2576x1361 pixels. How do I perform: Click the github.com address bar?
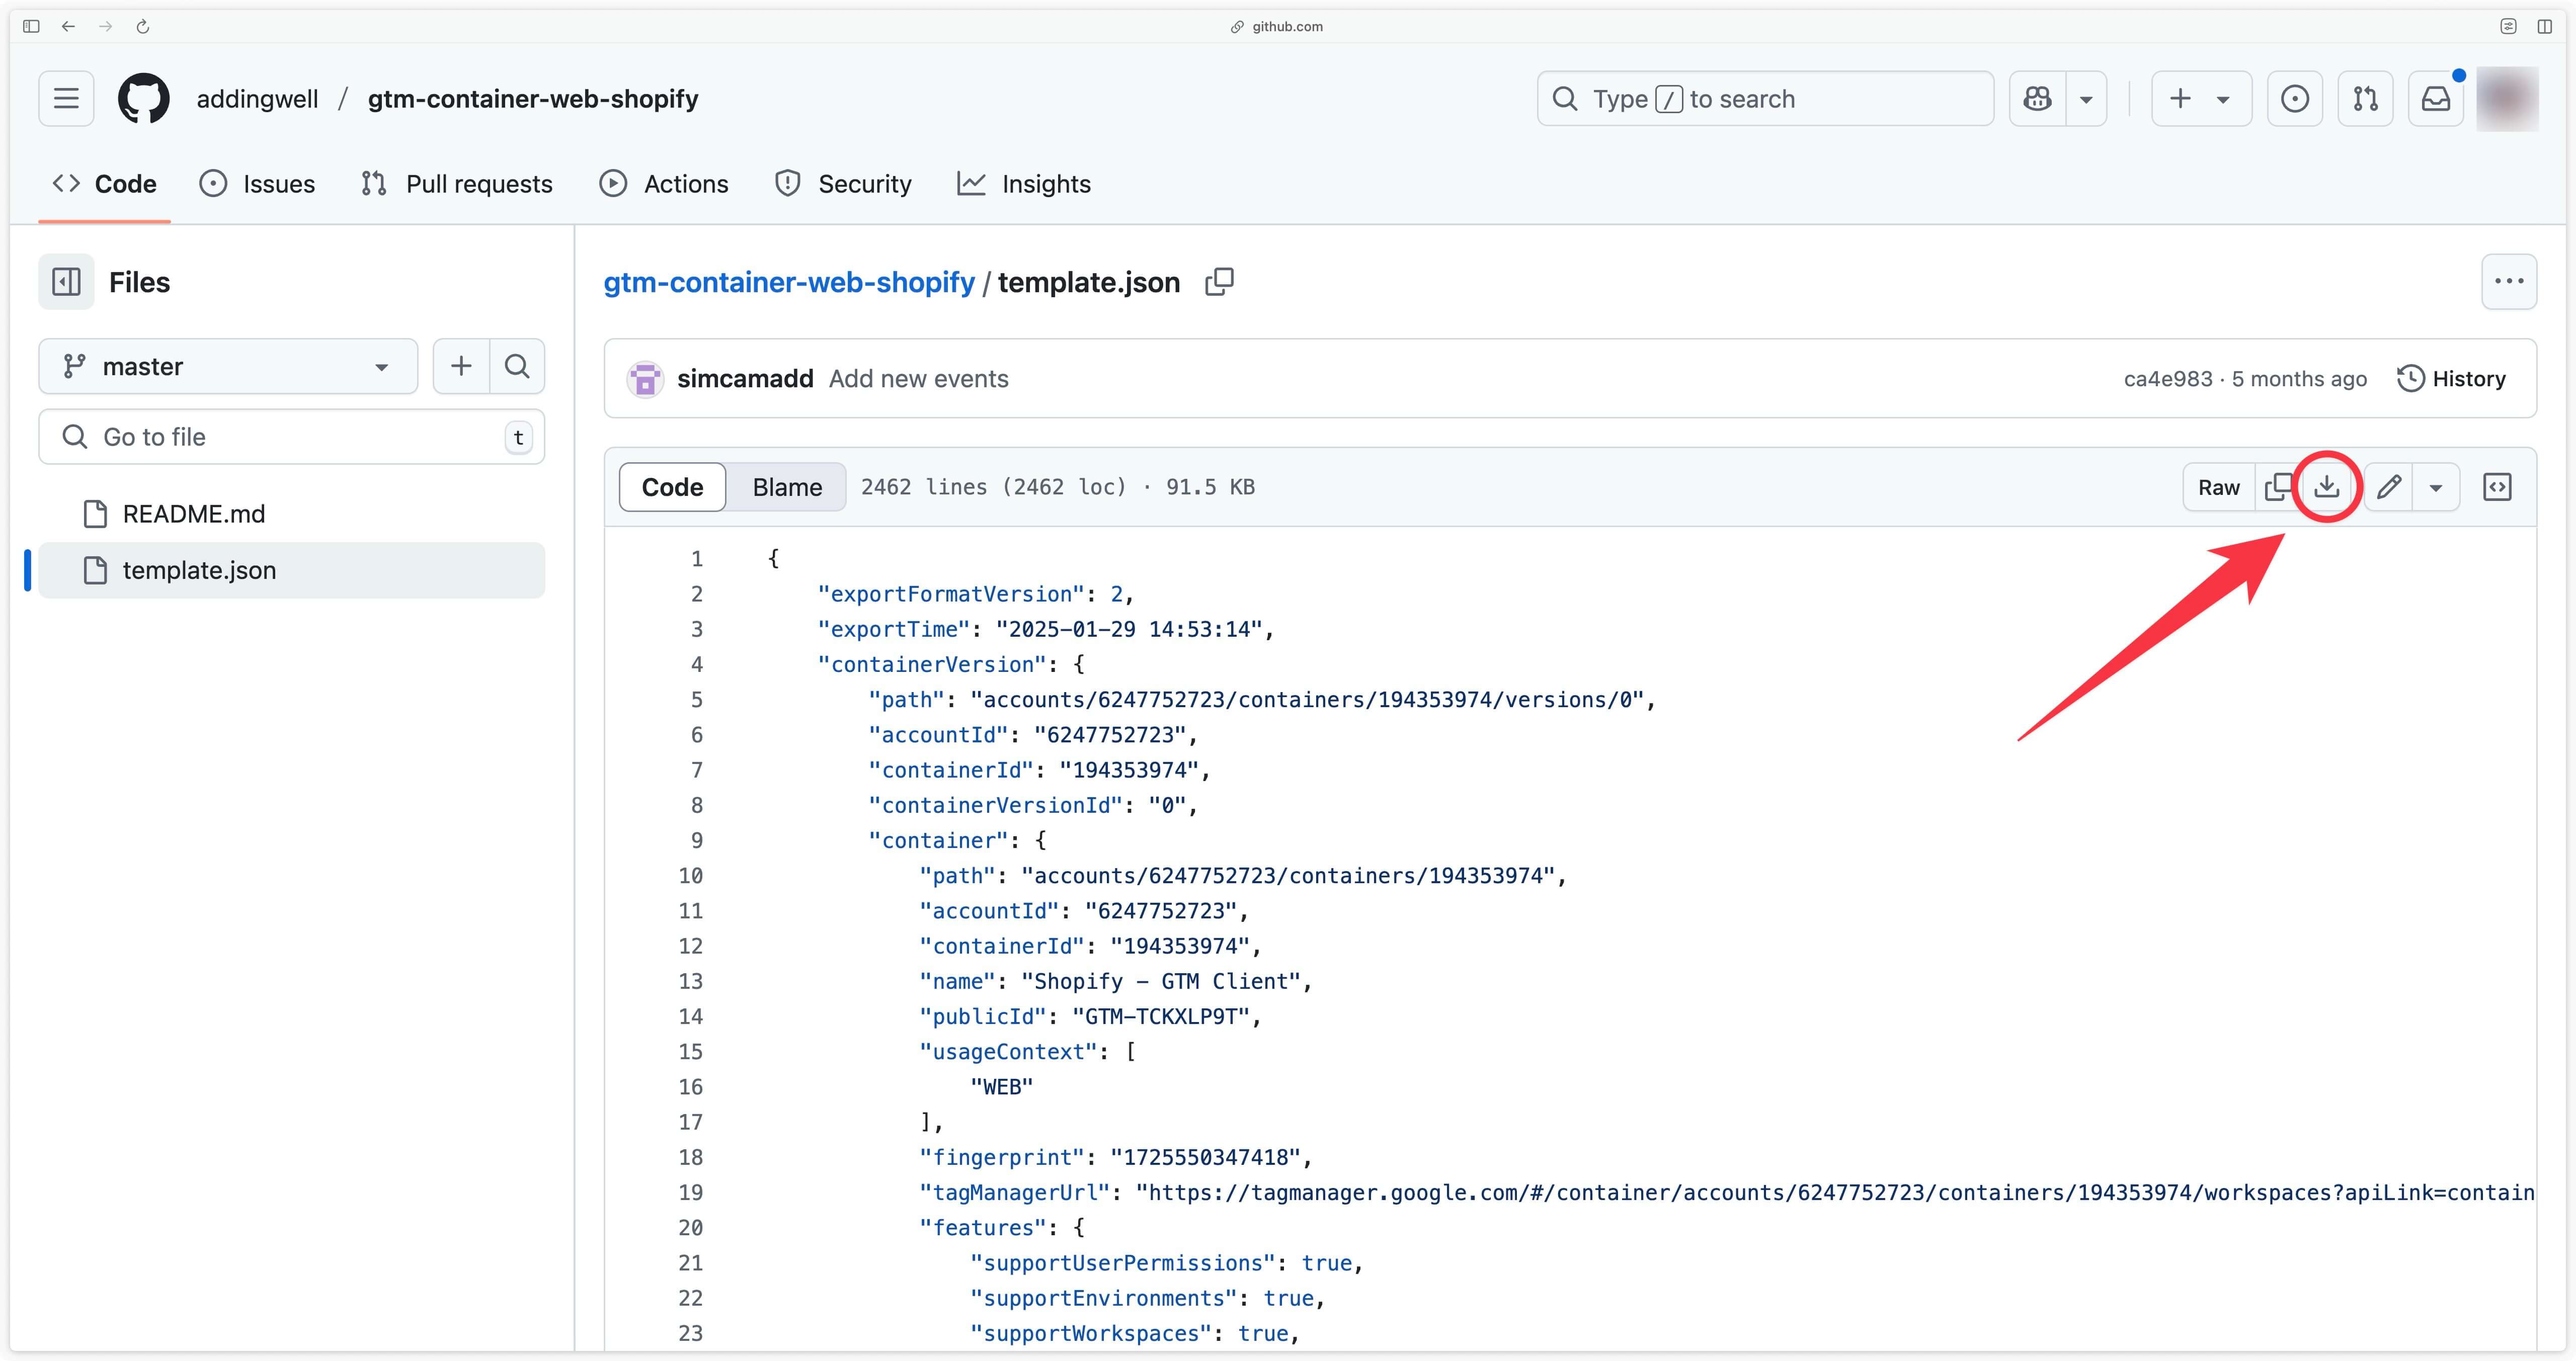tap(1277, 26)
